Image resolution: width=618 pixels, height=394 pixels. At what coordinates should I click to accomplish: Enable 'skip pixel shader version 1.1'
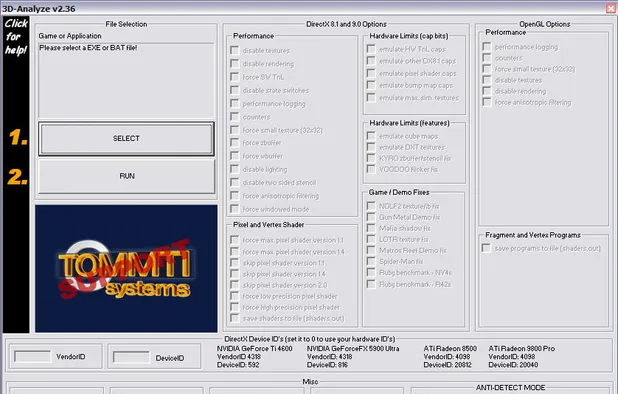click(235, 263)
